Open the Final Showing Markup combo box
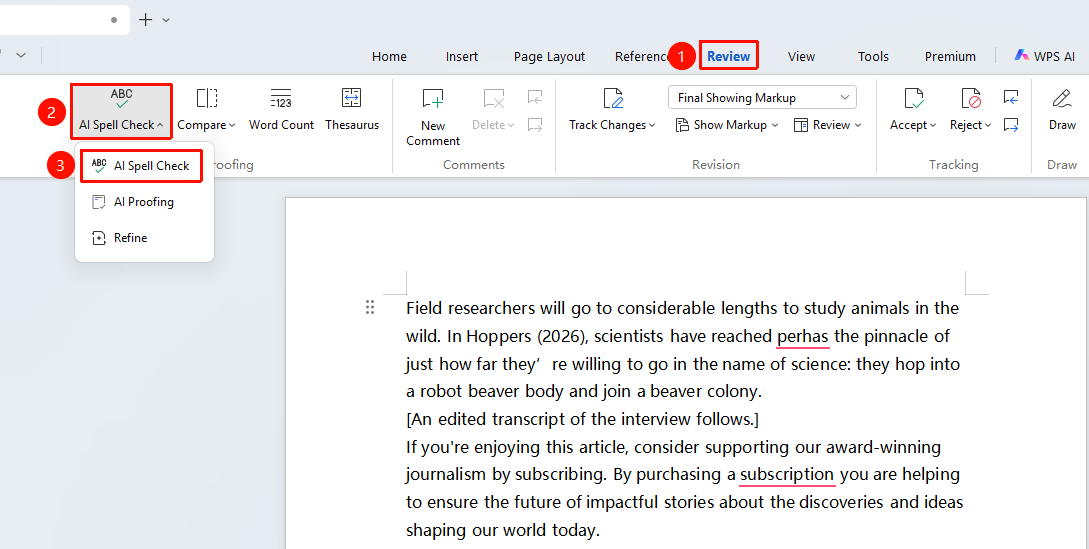This screenshot has width=1089, height=549. click(762, 97)
